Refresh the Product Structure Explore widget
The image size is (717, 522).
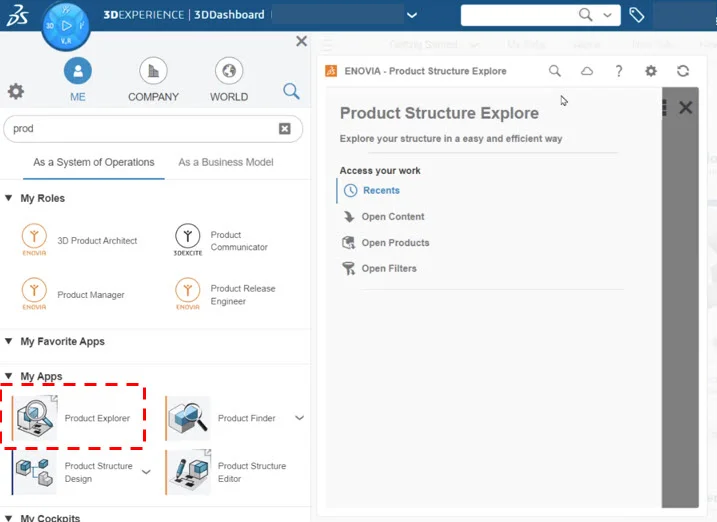pyautogui.click(x=683, y=71)
